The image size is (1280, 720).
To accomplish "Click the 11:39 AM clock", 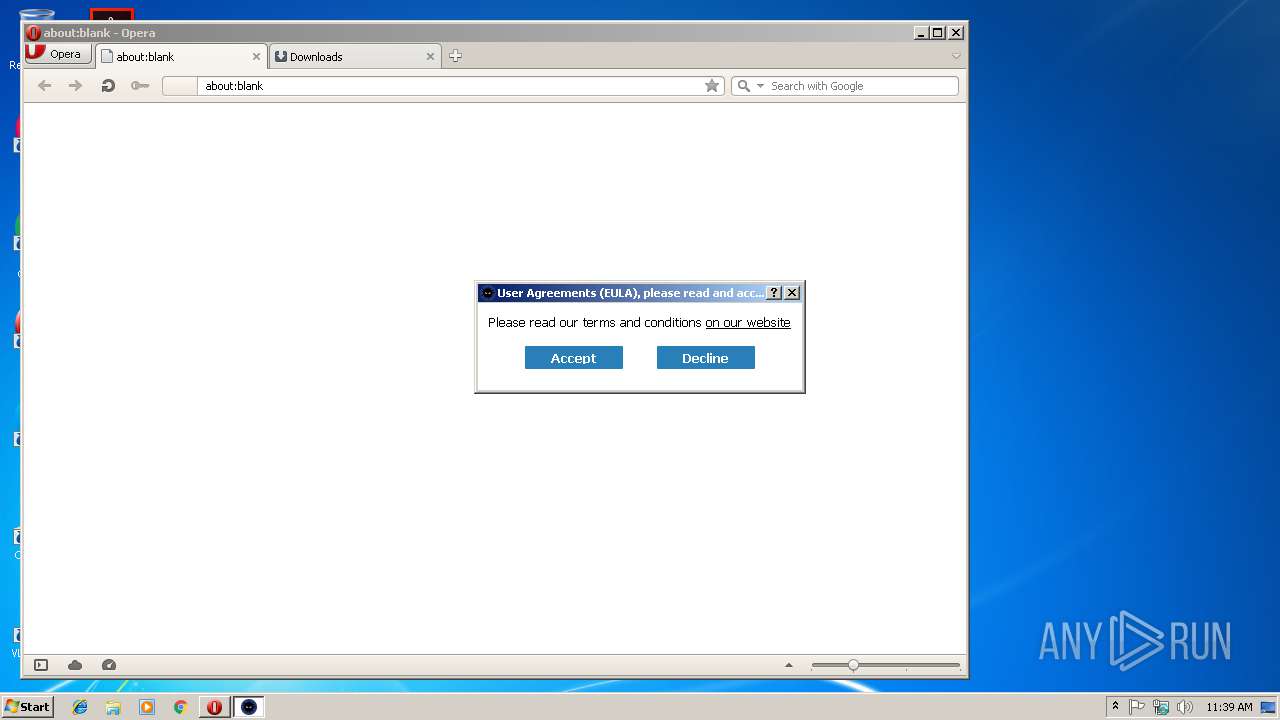I will (x=1229, y=707).
